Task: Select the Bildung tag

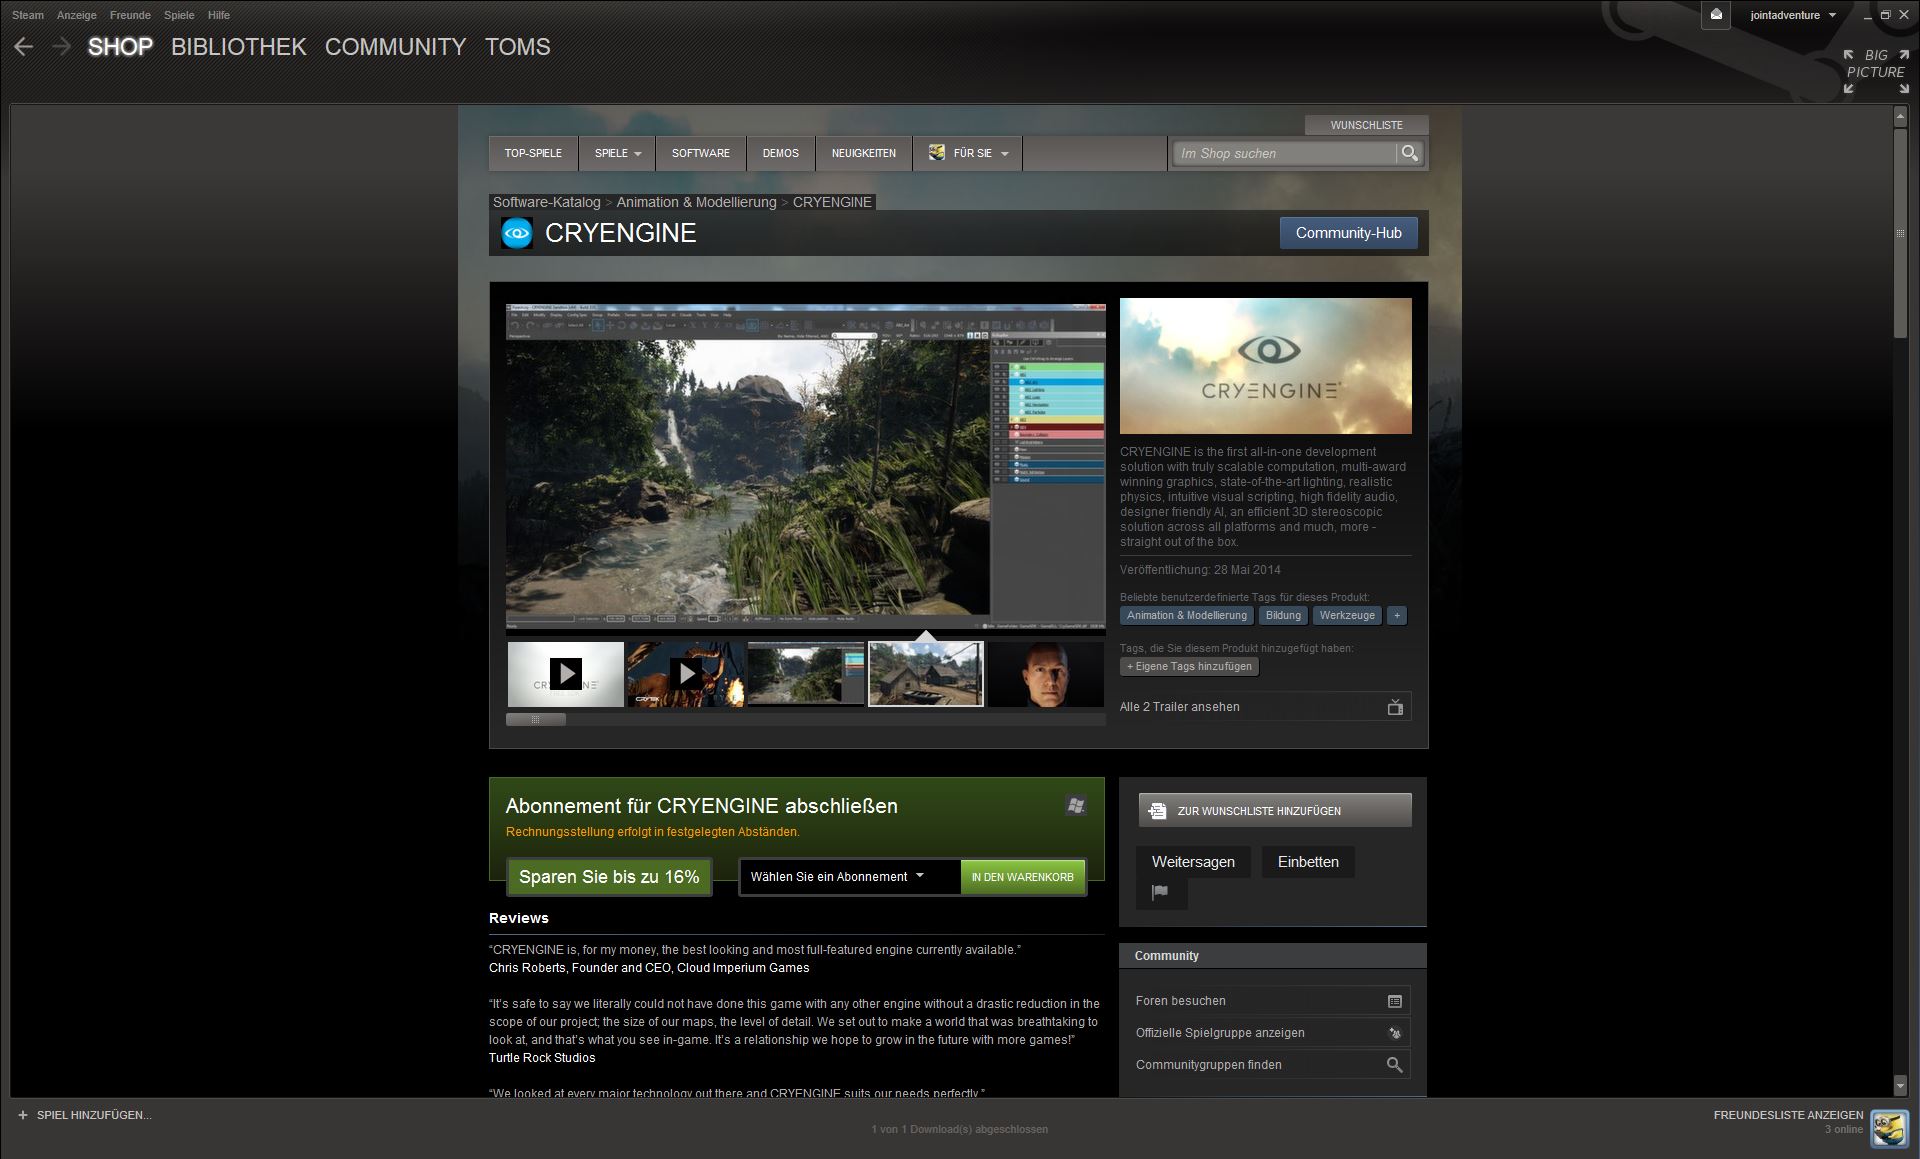Action: click(x=1283, y=615)
